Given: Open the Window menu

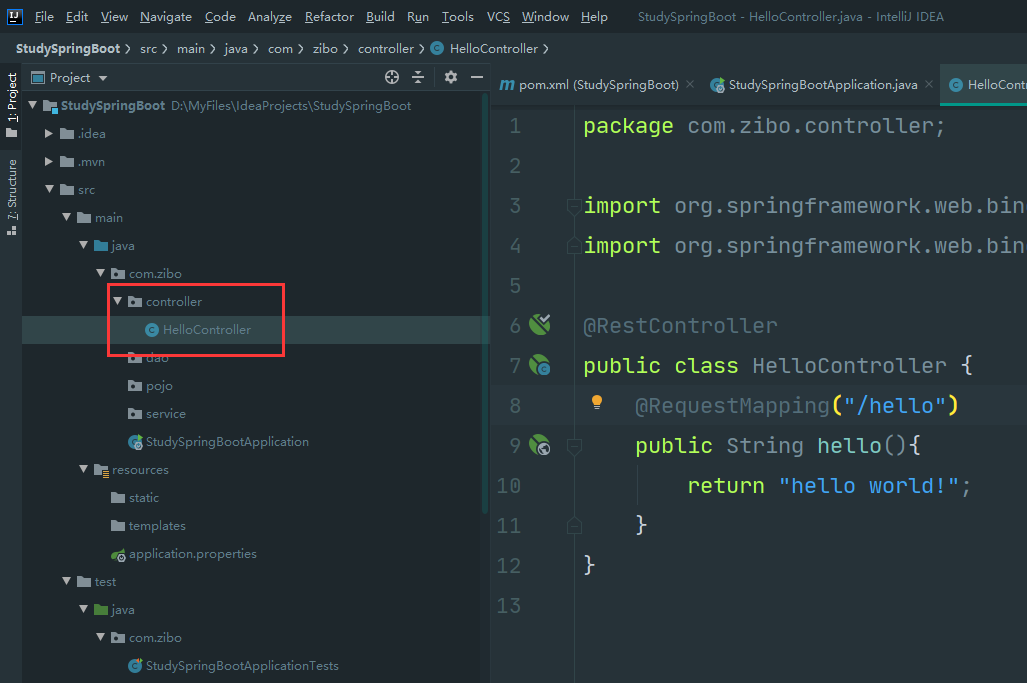Looking at the screenshot, I should tap(545, 16).
